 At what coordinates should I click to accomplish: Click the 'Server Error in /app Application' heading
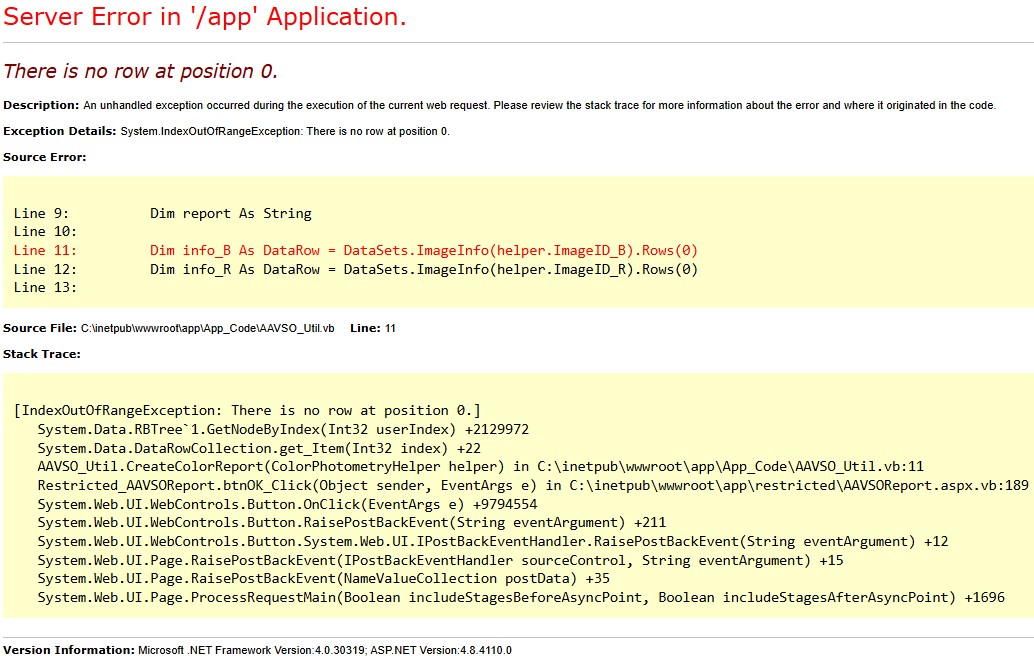pyautogui.click(x=205, y=17)
